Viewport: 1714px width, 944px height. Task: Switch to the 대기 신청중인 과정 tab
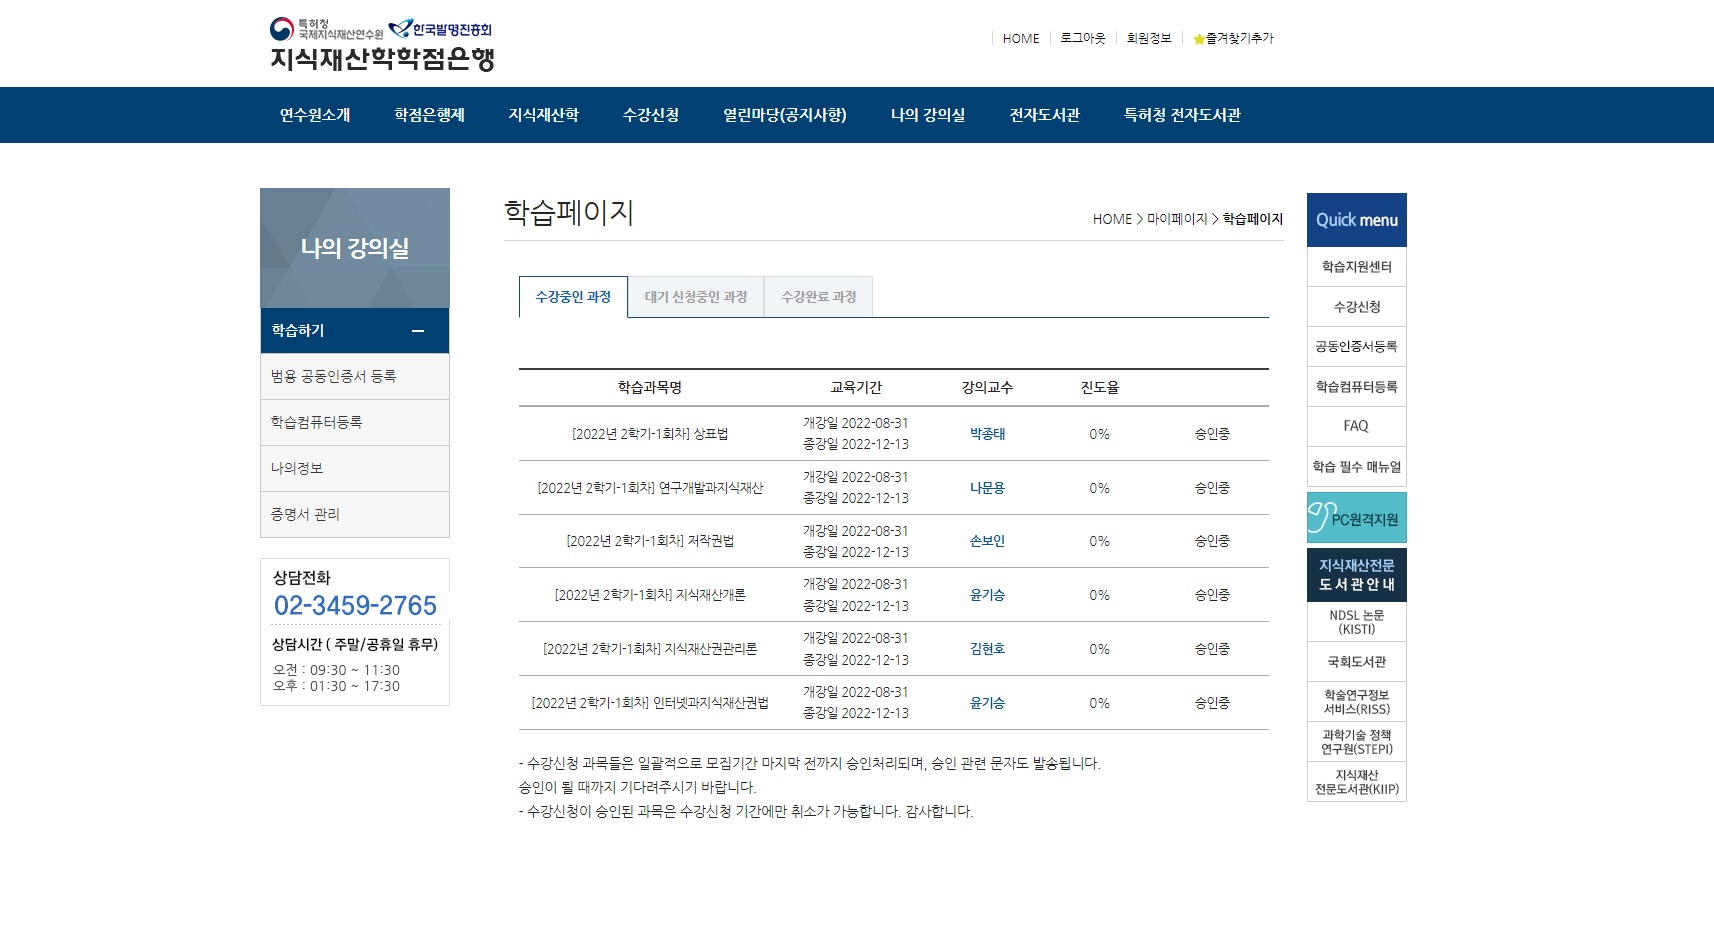(696, 296)
